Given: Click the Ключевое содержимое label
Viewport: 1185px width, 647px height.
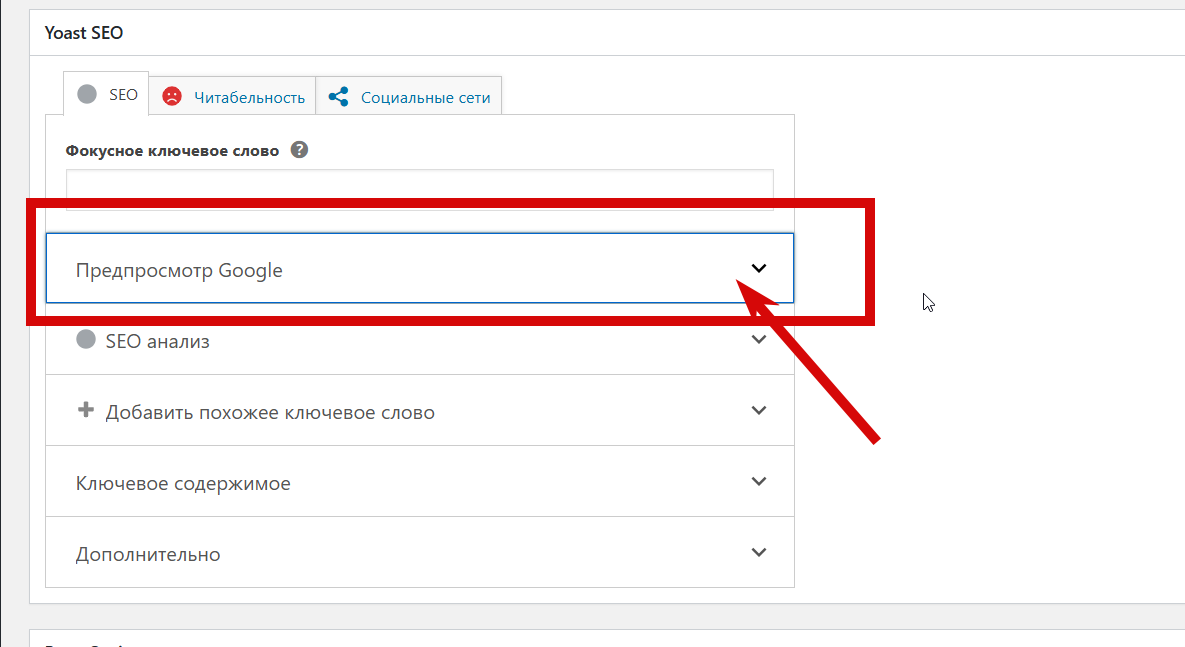Looking at the screenshot, I should click(183, 484).
